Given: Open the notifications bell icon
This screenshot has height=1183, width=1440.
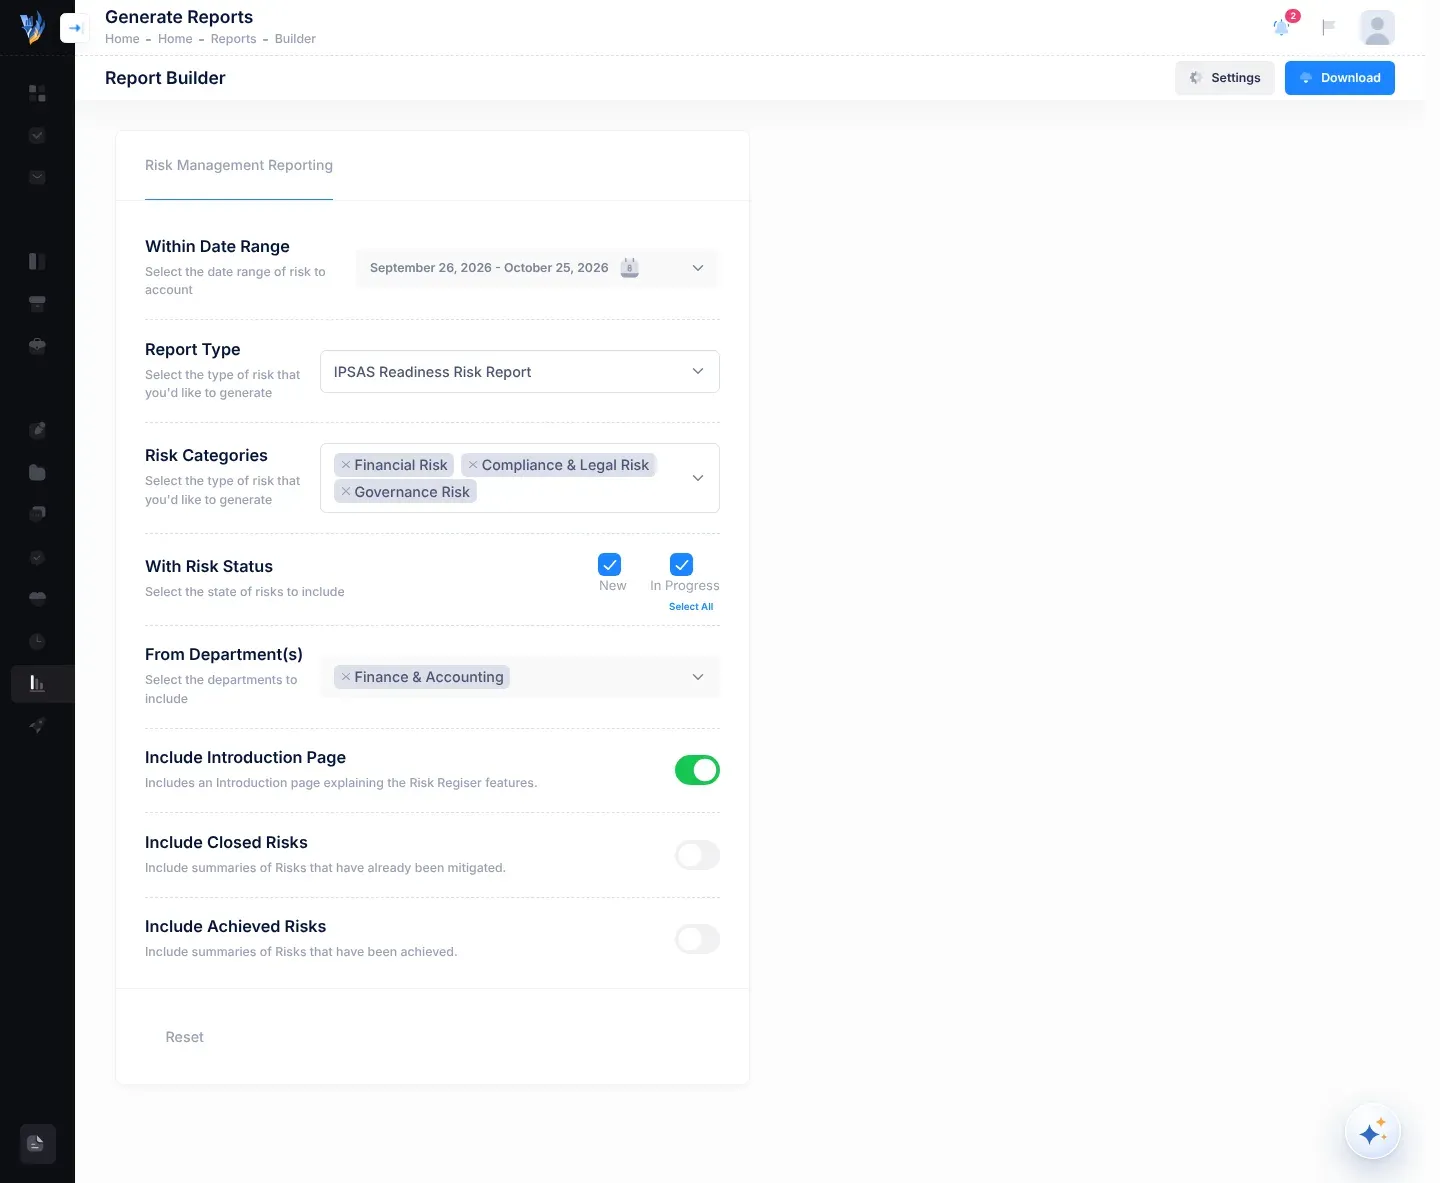Looking at the screenshot, I should (x=1281, y=27).
